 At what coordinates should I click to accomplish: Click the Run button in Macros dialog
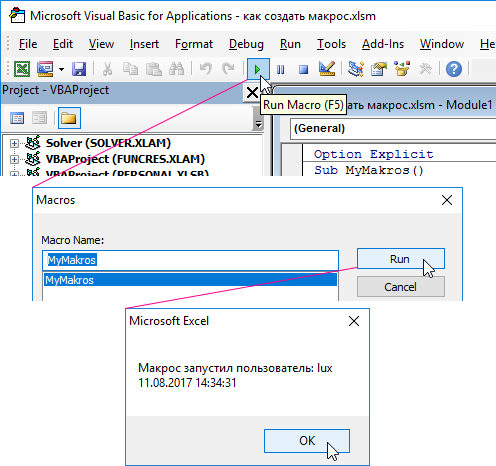(x=401, y=259)
